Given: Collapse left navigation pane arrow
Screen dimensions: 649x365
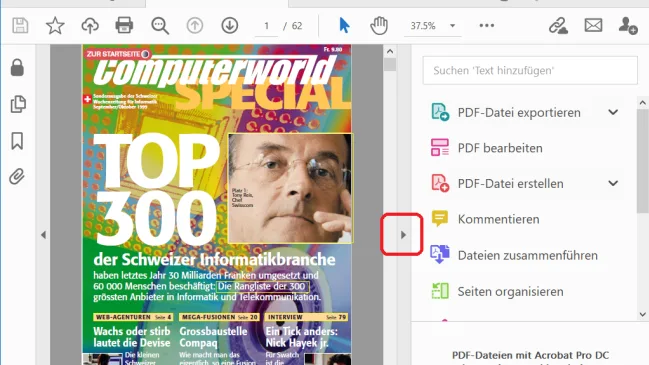Looking at the screenshot, I should pyautogui.click(x=43, y=235).
